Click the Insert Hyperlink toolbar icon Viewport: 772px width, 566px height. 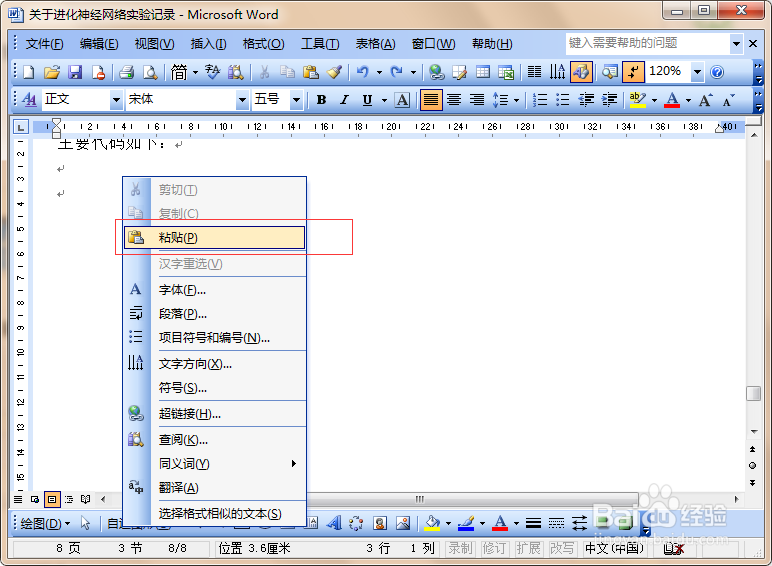coord(436,72)
